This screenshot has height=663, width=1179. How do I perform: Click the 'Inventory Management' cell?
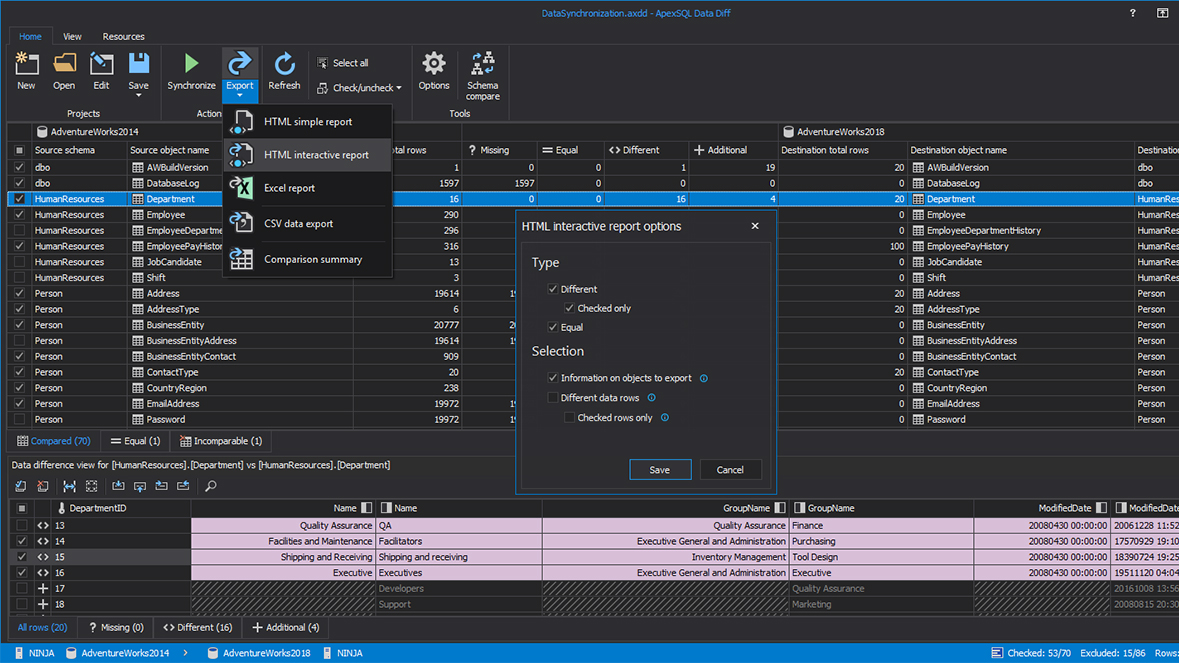pyautogui.click(x=665, y=557)
